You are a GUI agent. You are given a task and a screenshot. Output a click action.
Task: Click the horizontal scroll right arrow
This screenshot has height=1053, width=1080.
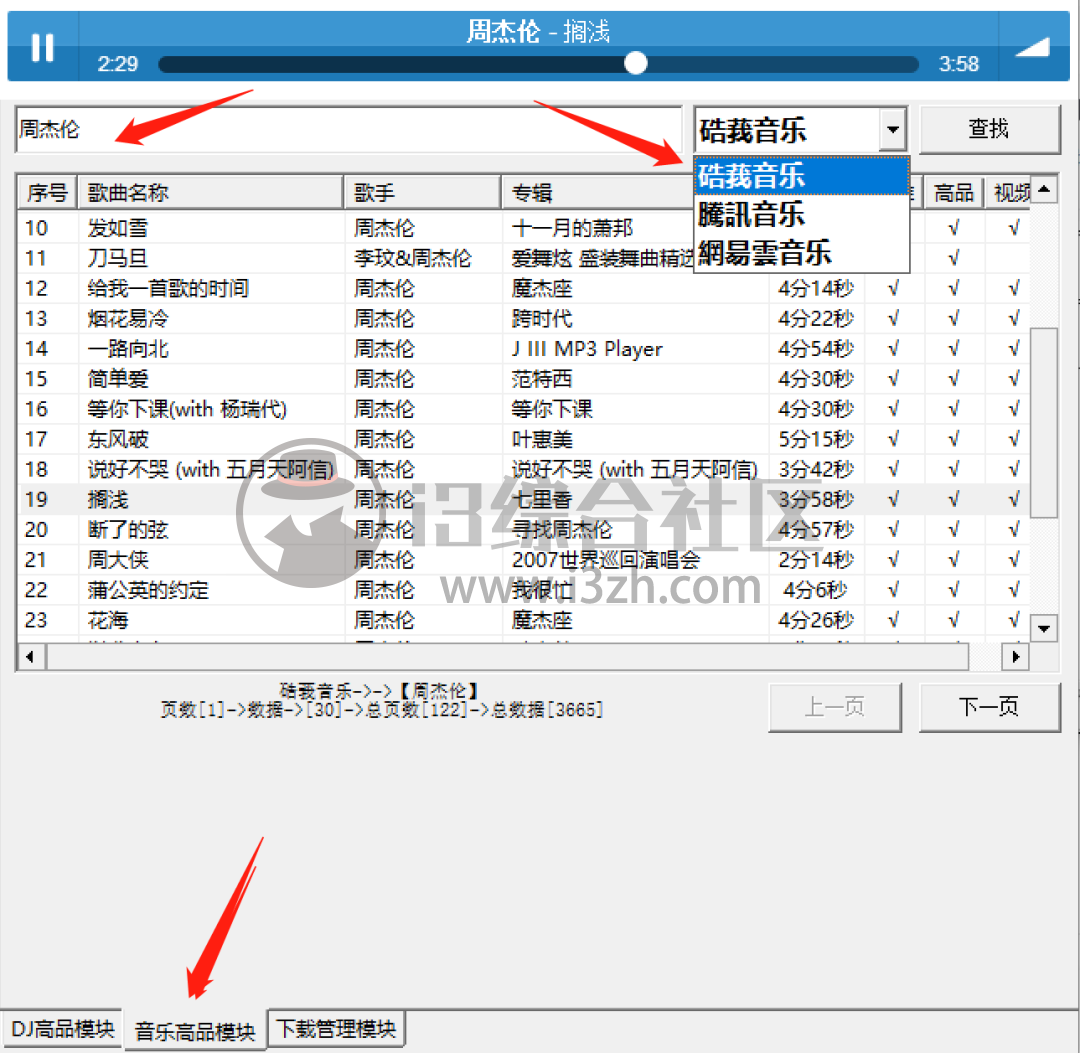1015,656
